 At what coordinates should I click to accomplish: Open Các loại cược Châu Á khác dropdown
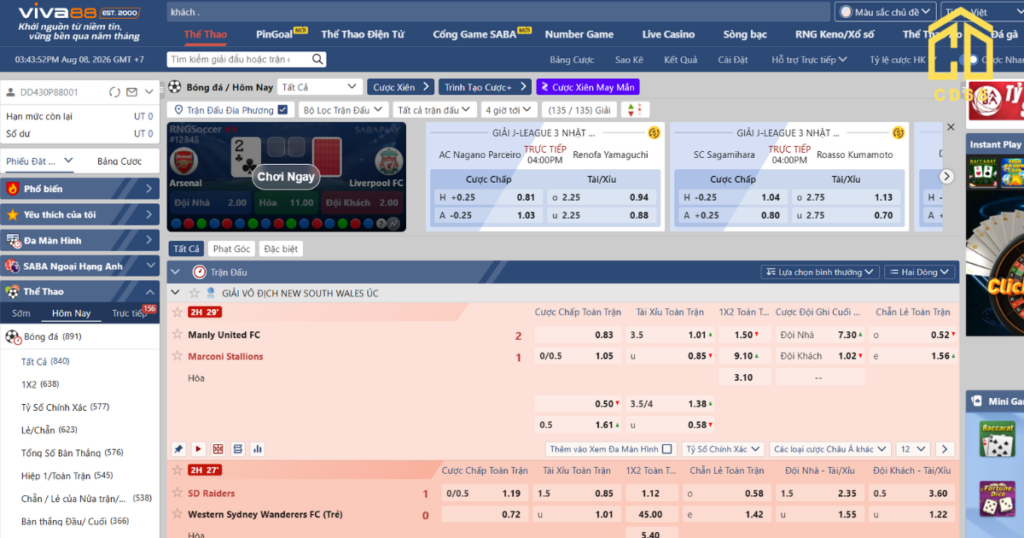pyautogui.click(x=829, y=449)
